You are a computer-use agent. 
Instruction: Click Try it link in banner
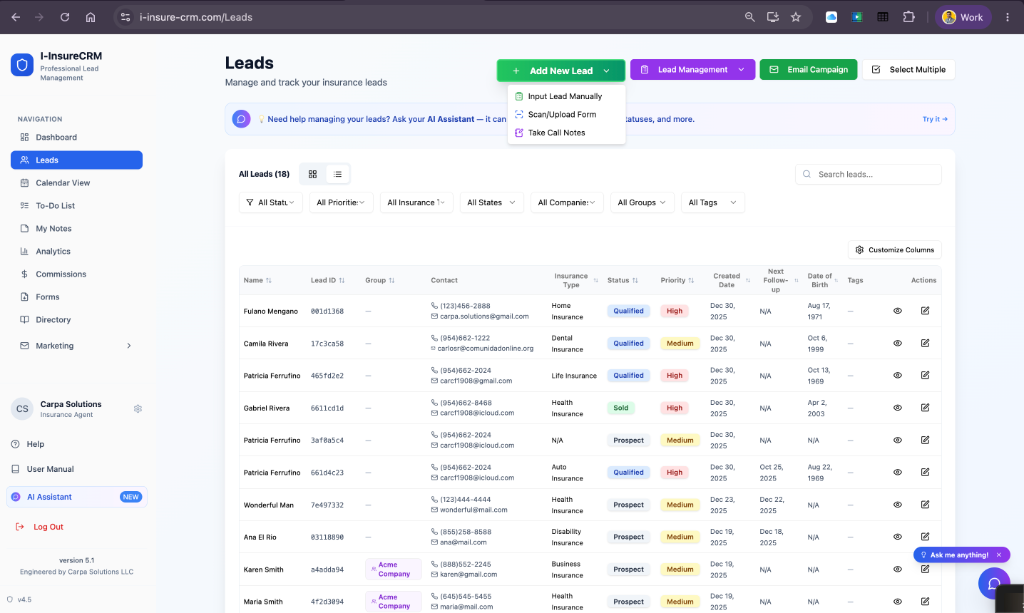[x=935, y=119]
